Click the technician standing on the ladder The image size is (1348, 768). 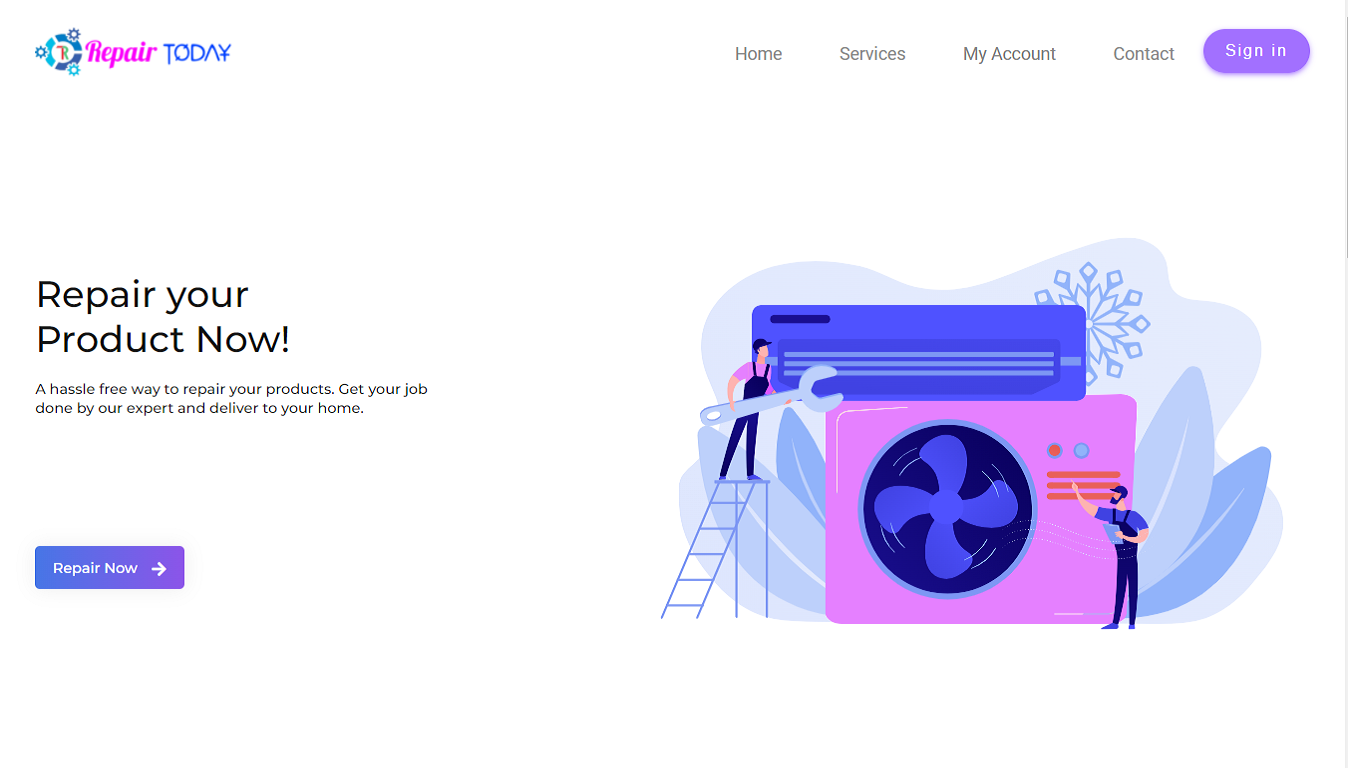click(750, 405)
